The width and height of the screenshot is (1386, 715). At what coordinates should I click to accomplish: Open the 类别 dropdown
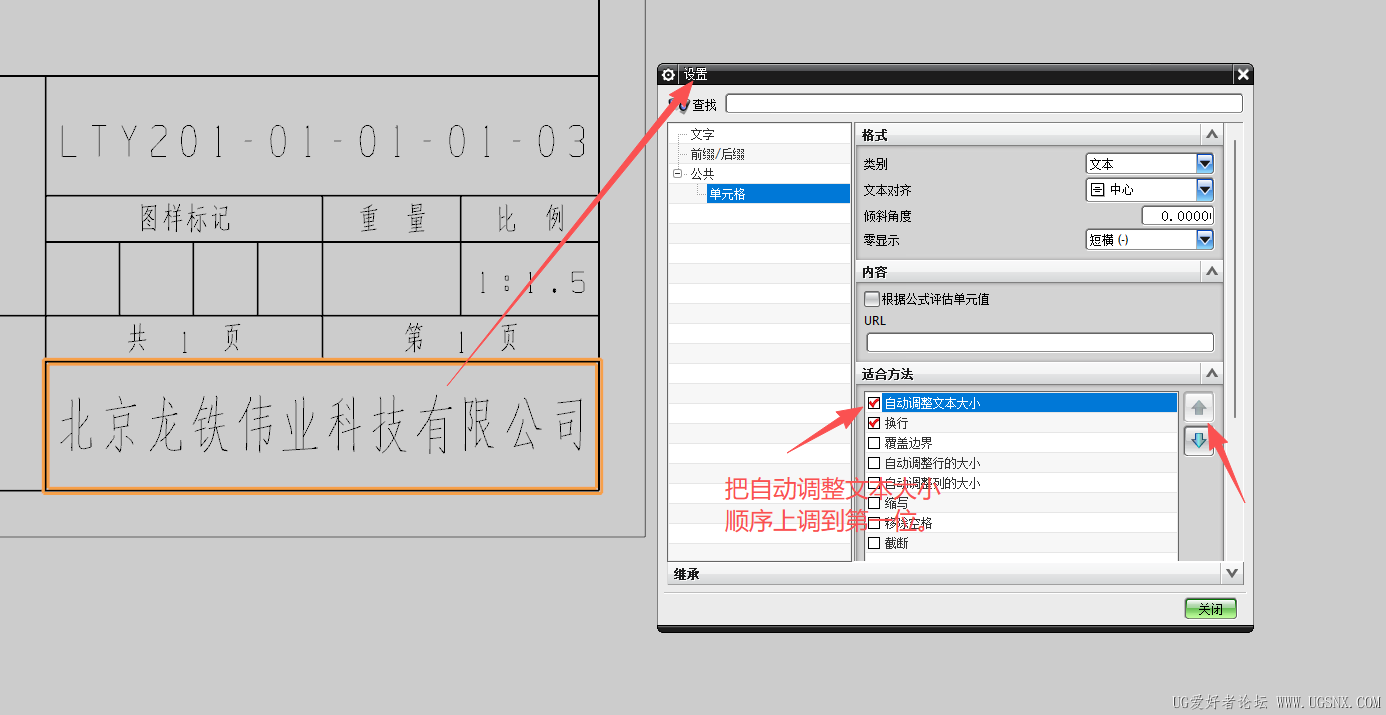(1204, 163)
